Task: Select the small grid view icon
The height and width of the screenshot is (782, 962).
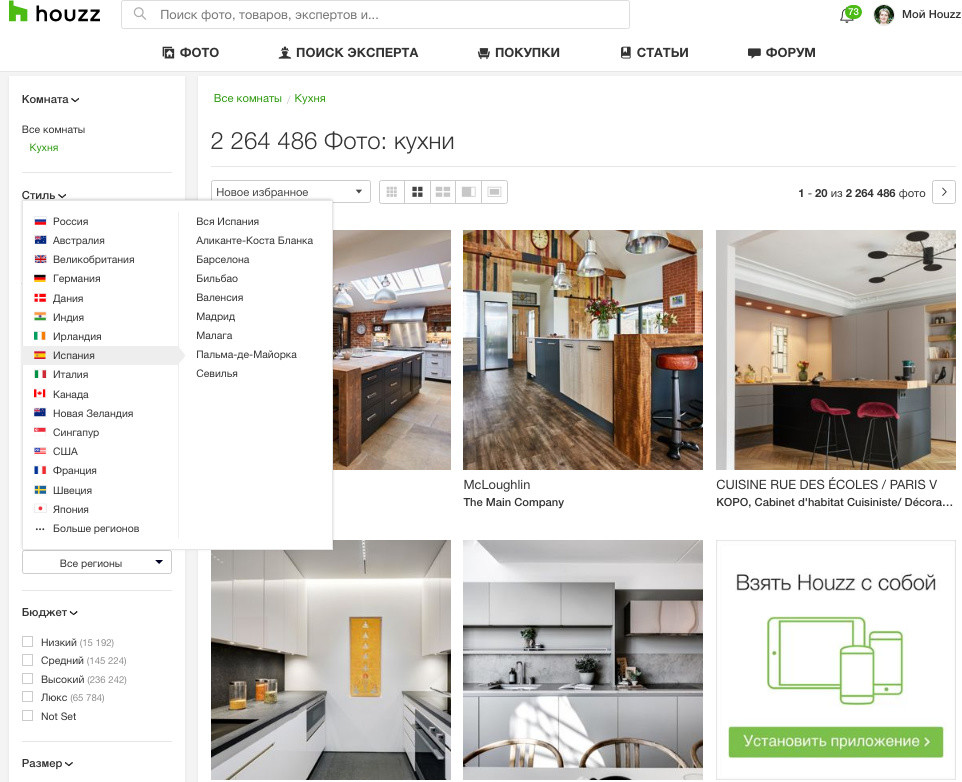Action: 391,191
